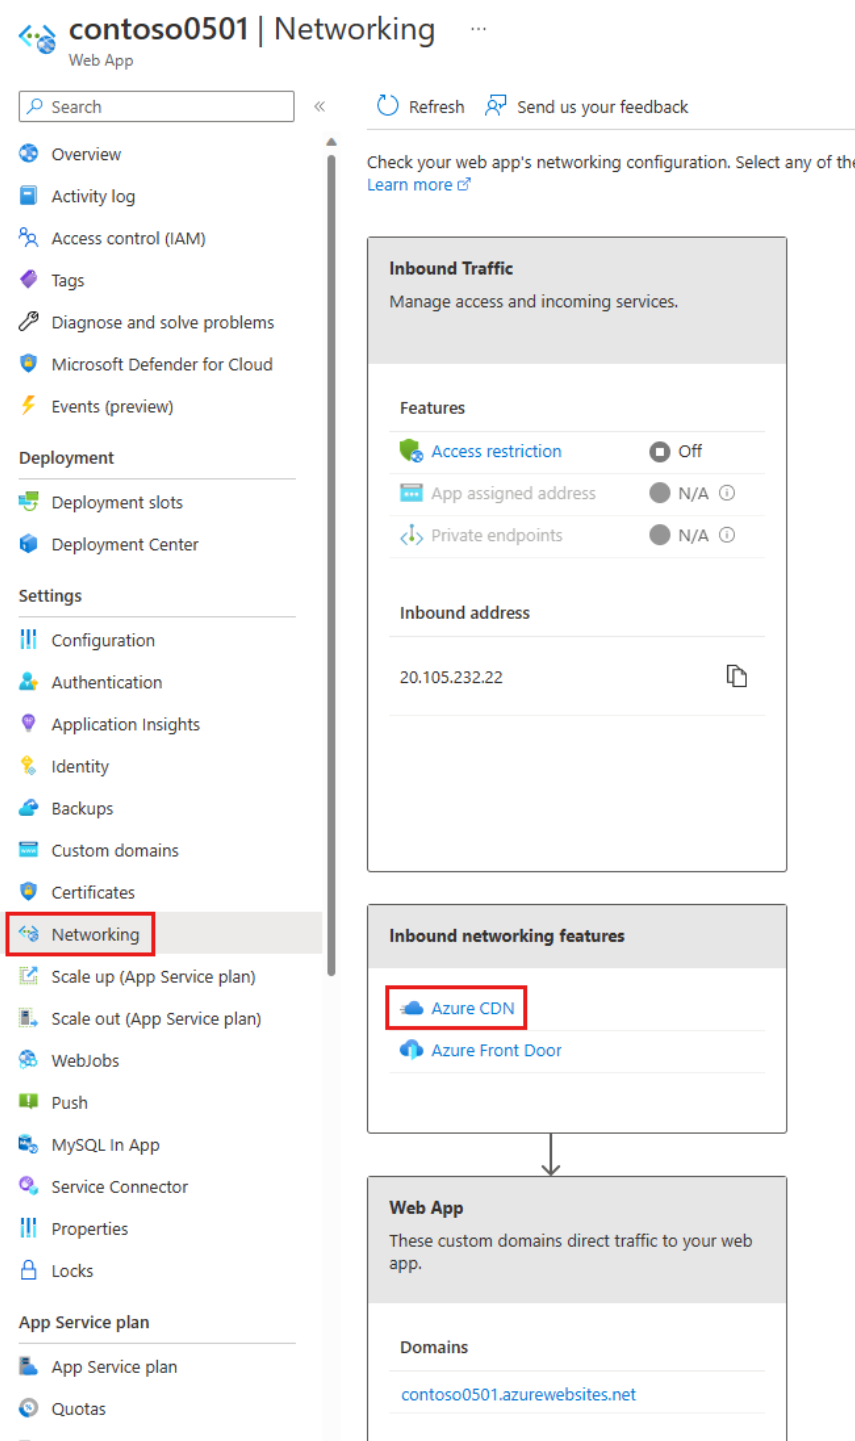Viewport: 855px width, 1441px height.
Task: Toggle the Access restriction setting
Action: click(x=658, y=452)
